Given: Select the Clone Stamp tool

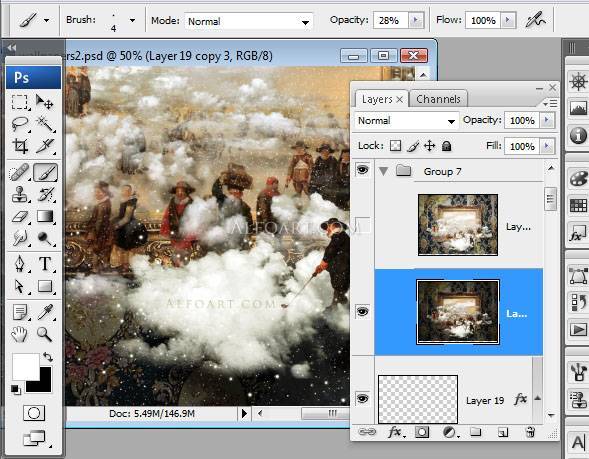Looking at the screenshot, I should click(20, 195).
